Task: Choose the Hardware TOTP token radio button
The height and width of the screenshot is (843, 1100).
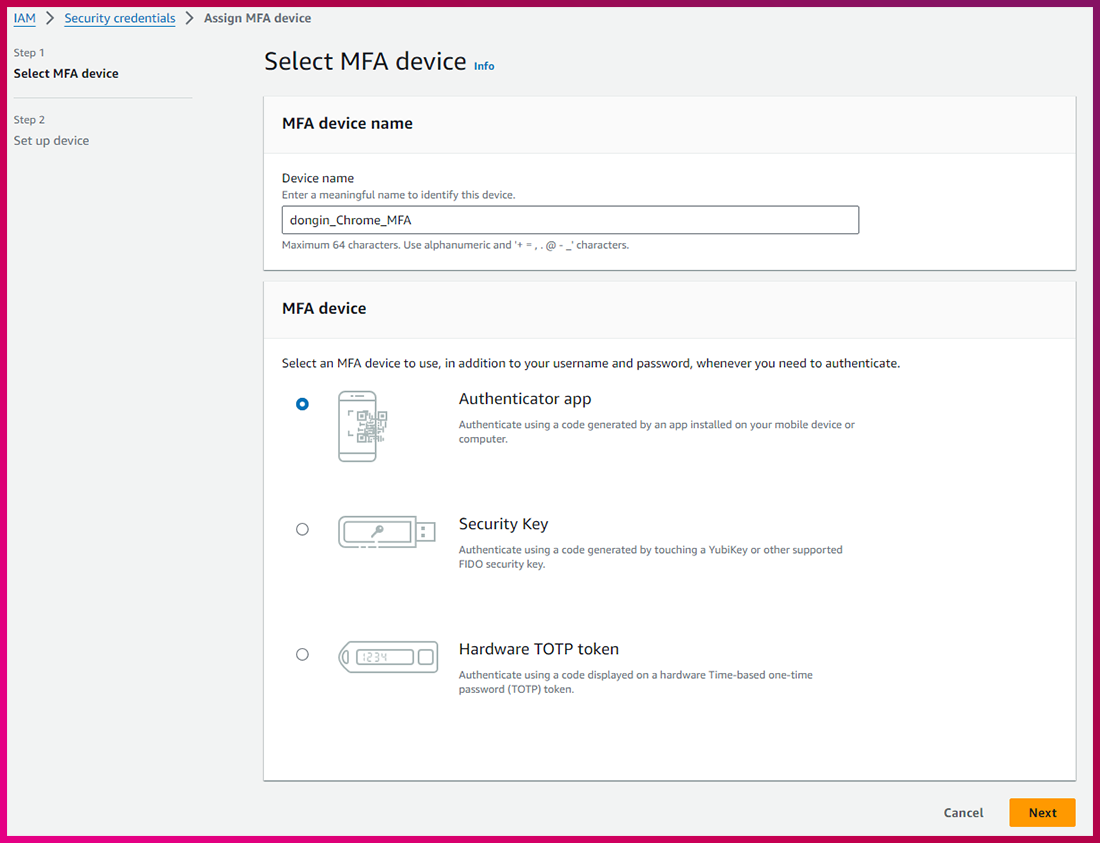Action: (x=302, y=654)
